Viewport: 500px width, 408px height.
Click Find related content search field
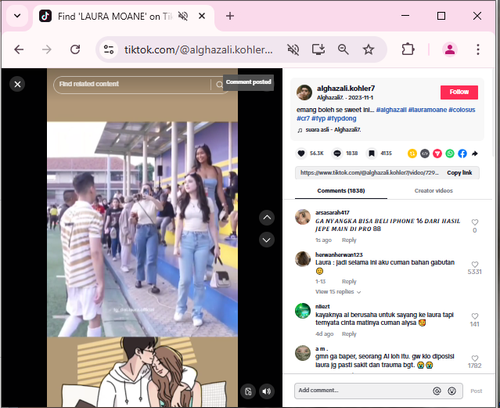133,84
